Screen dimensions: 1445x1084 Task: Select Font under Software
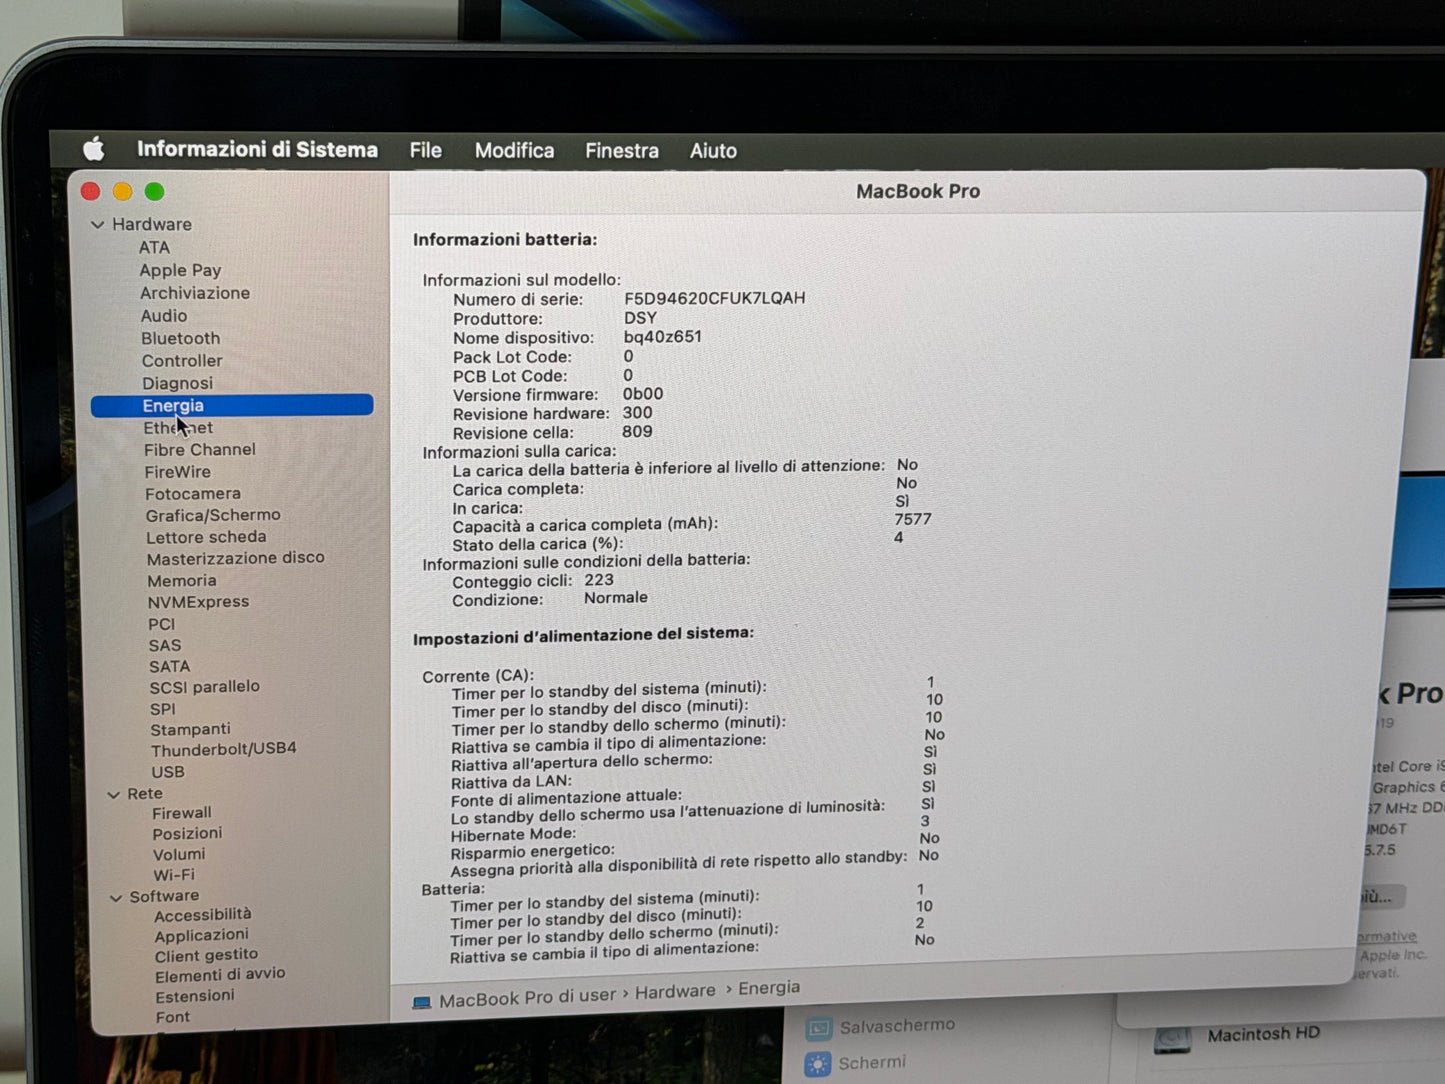172,1017
